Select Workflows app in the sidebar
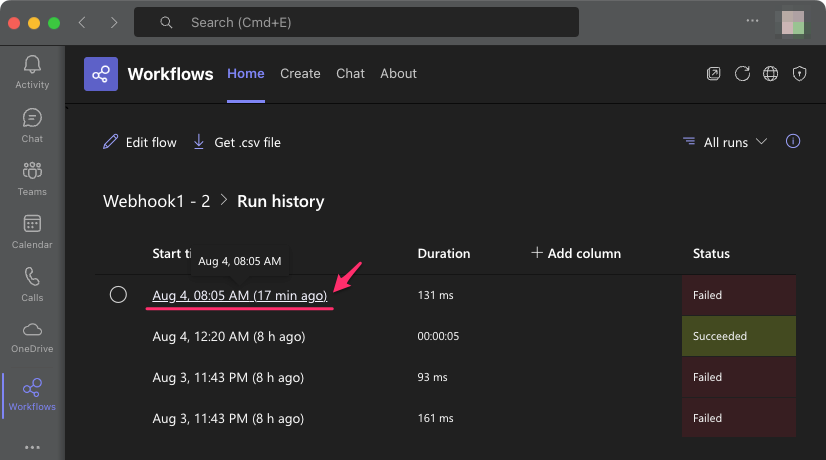Viewport: 826px width, 460px height. (32, 394)
